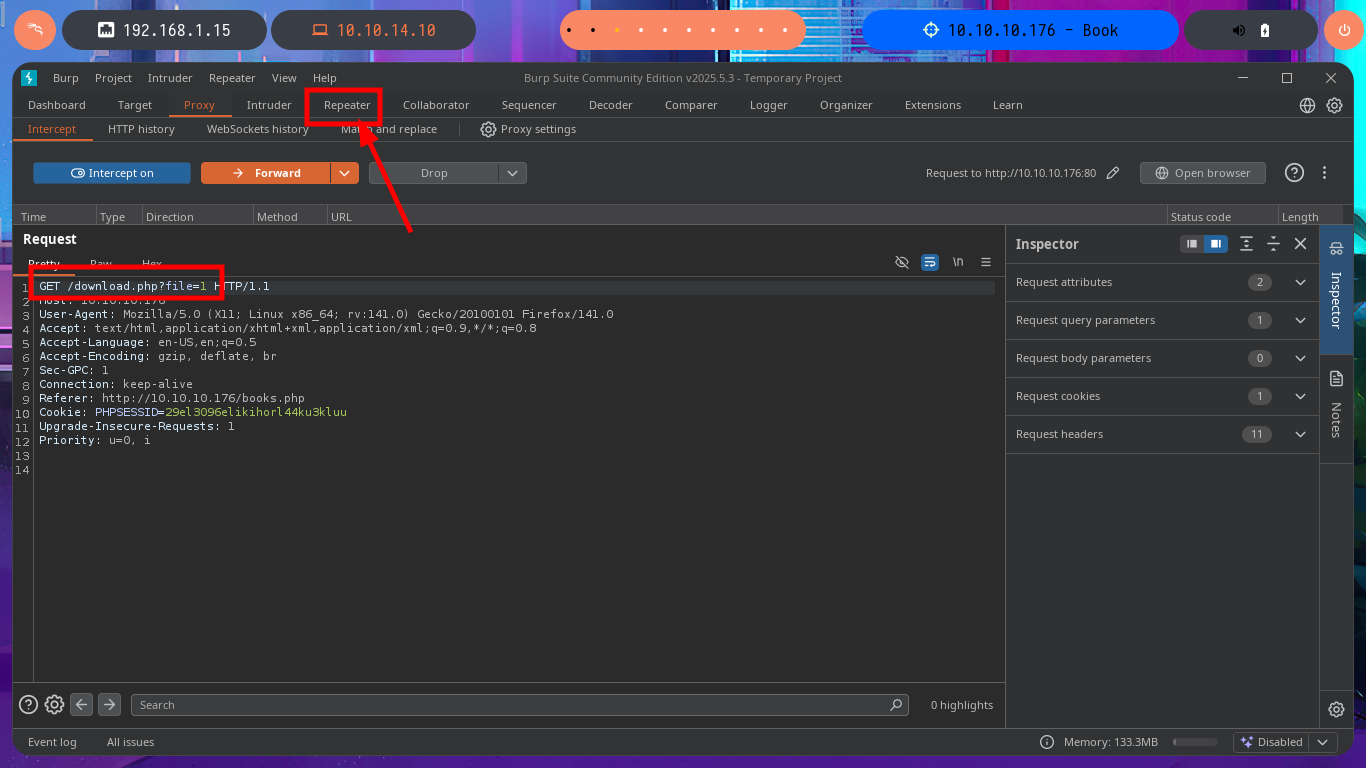This screenshot has width=1366, height=768.
Task: Select the Raw request view tab
Action: pyautogui.click(x=101, y=264)
